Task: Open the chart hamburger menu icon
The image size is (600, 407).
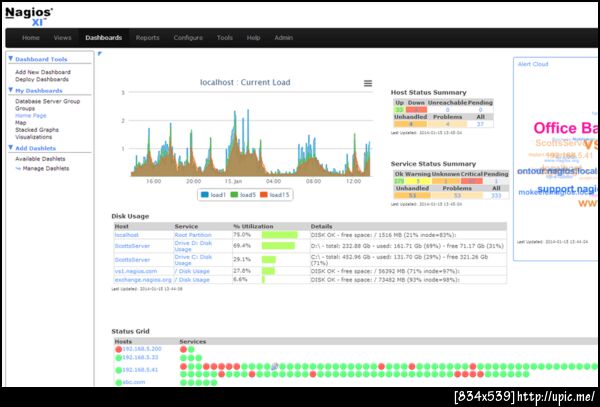Action: click(x=368, y=83)
